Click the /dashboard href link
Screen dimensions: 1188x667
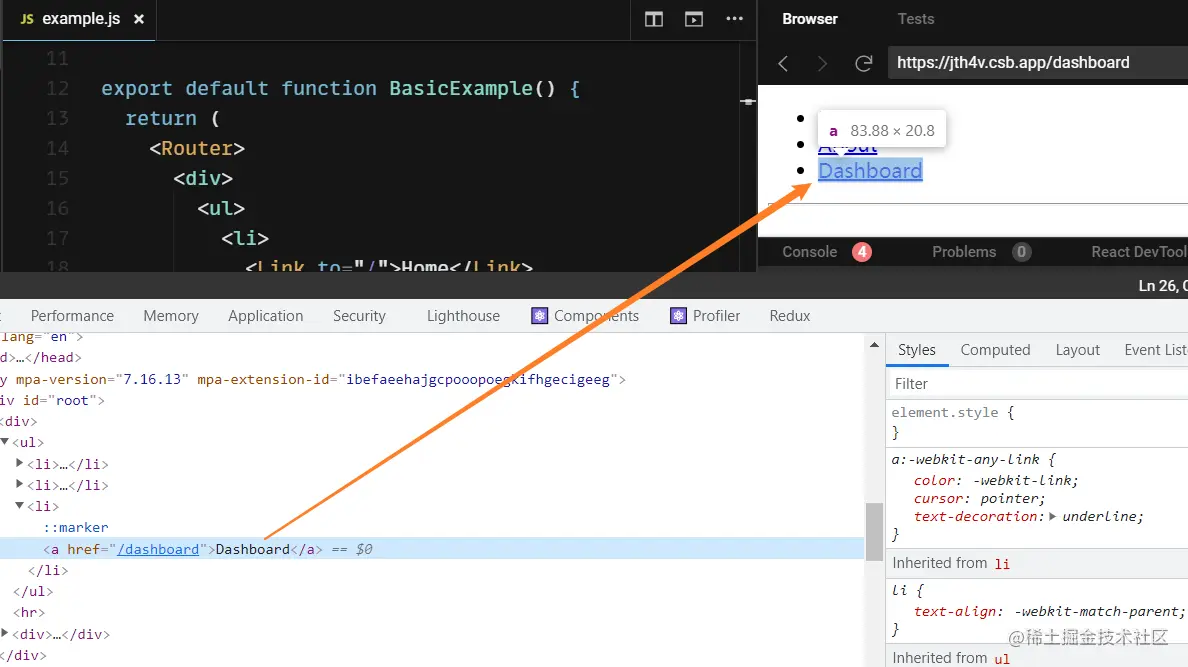(158, 550)
